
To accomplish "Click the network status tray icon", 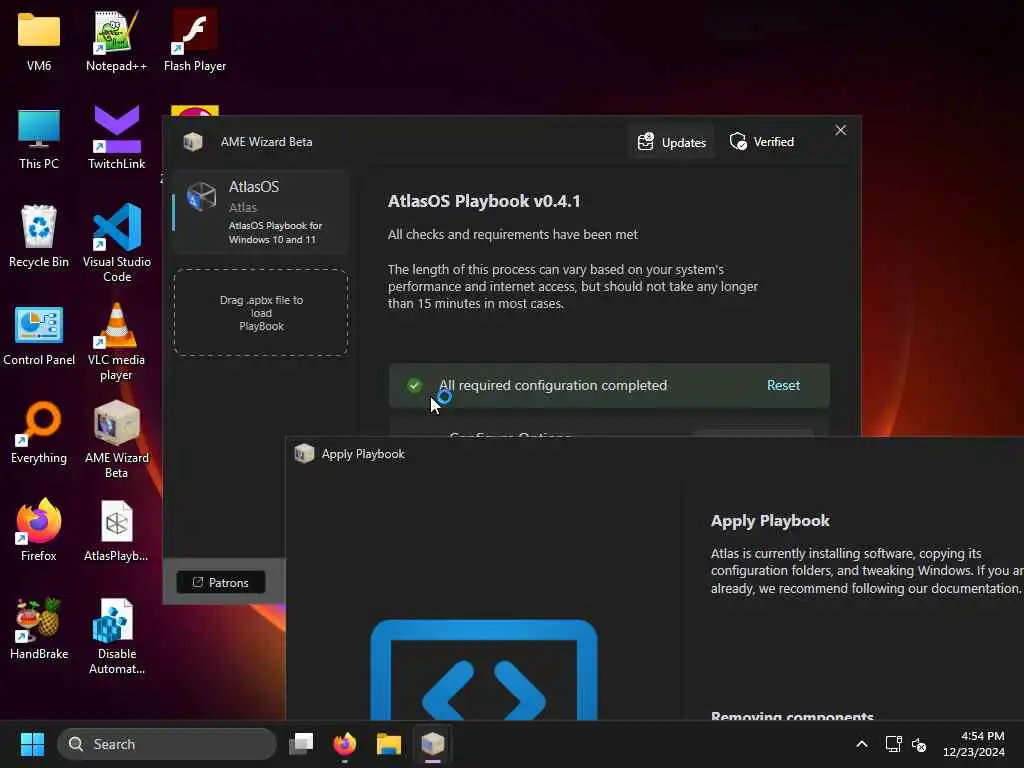I will point(893,744).
